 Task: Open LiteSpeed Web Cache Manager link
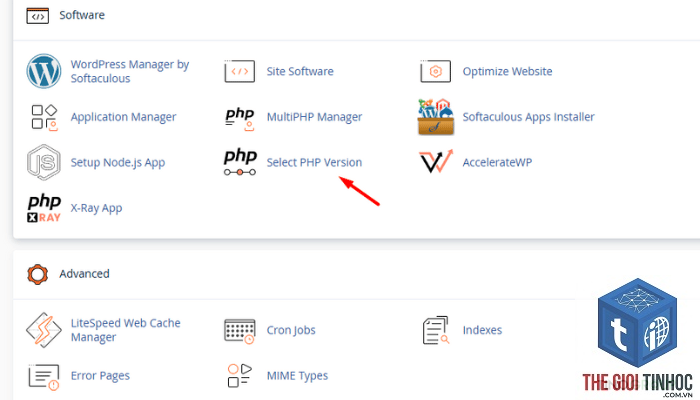pyautogui.click(x=125, y=330)
